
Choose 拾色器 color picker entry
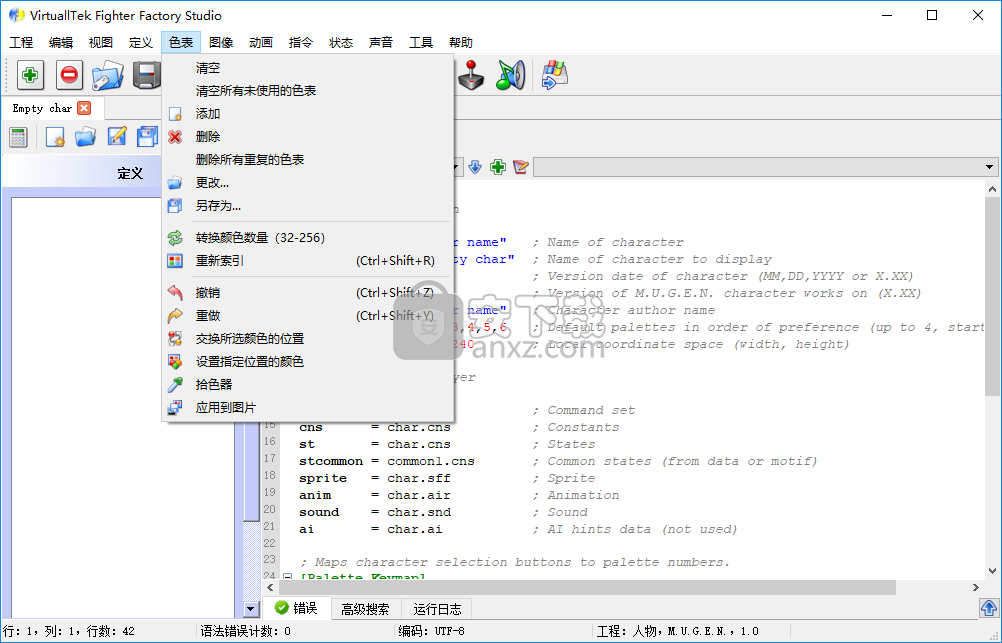[x=307, y=385]
